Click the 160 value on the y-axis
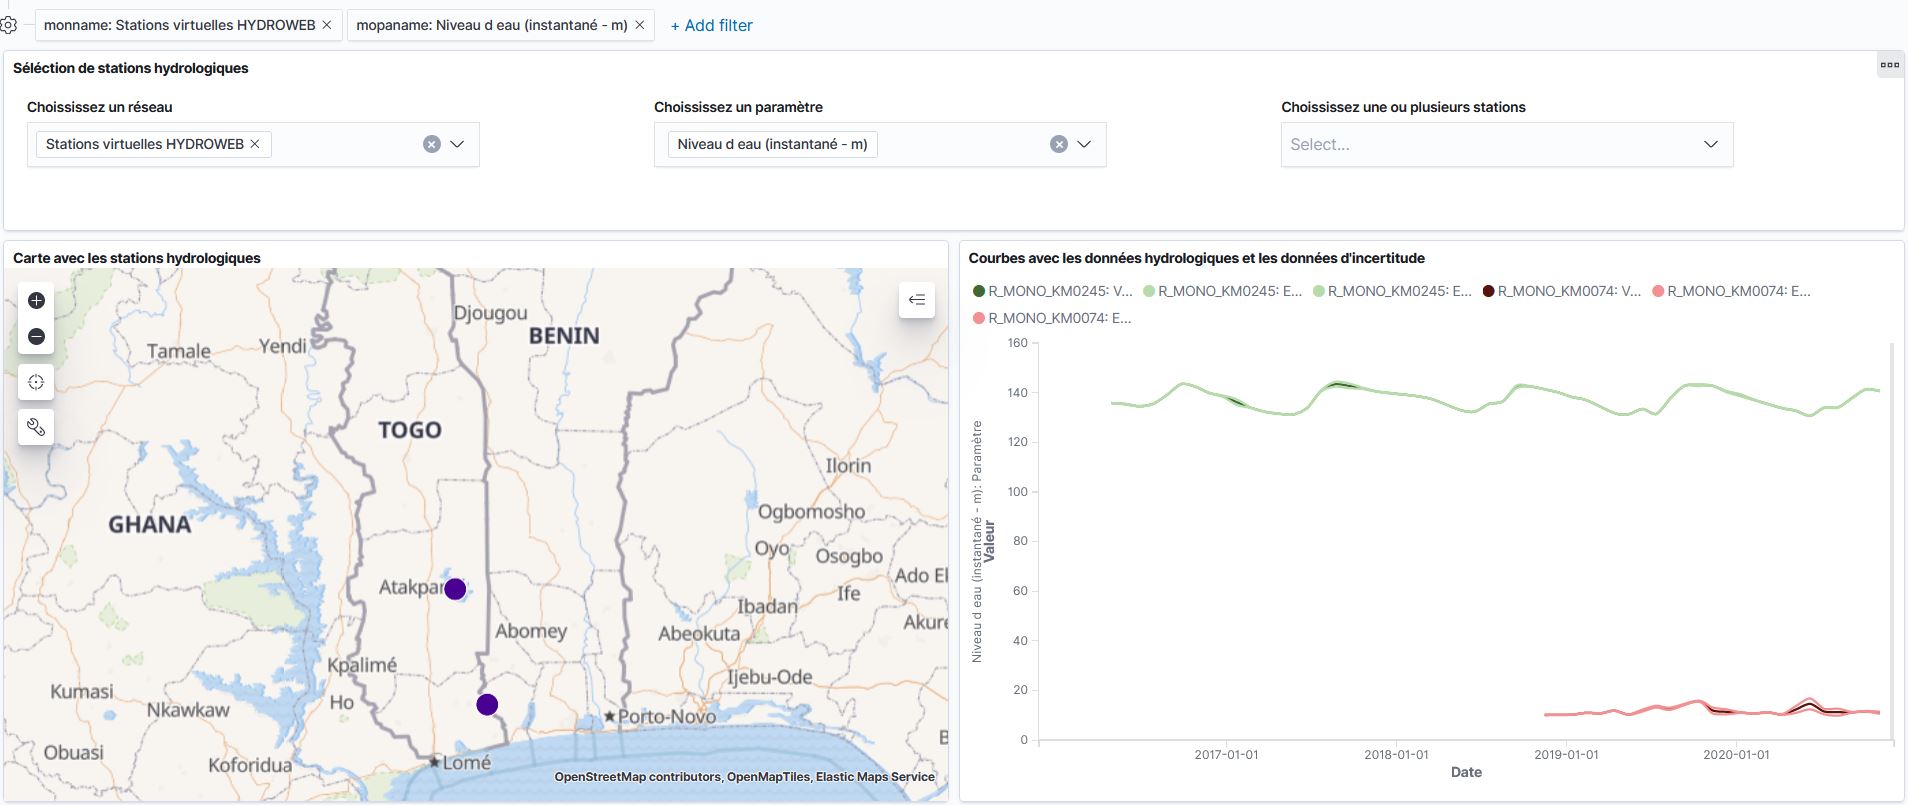 click(x=1018, y=343)
